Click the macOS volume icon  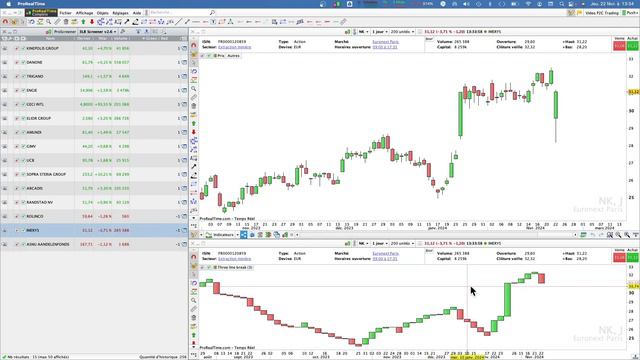coord(467,4)
